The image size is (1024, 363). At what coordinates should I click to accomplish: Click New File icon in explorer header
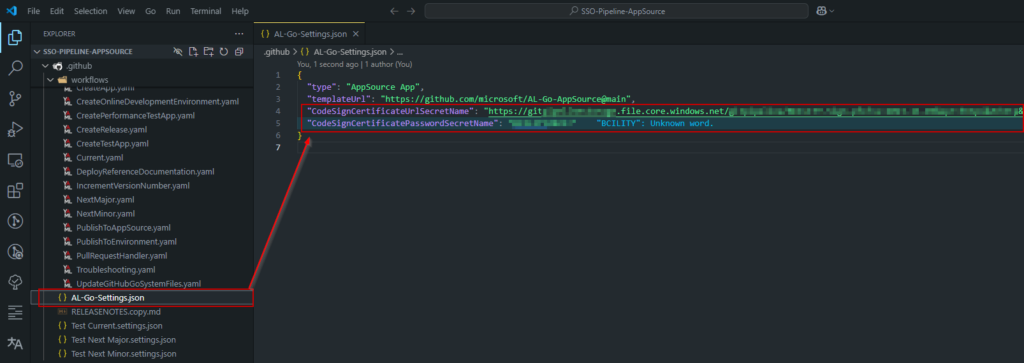point(193,52)
